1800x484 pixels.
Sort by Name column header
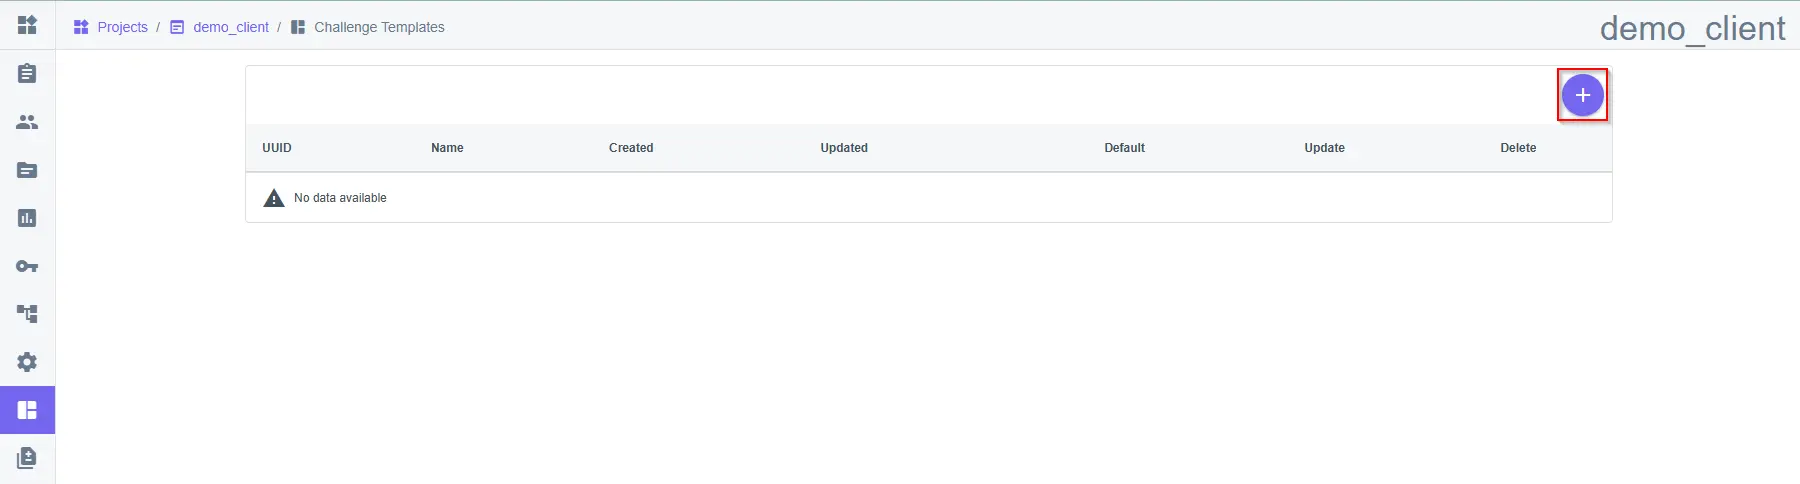click(447, 148)
